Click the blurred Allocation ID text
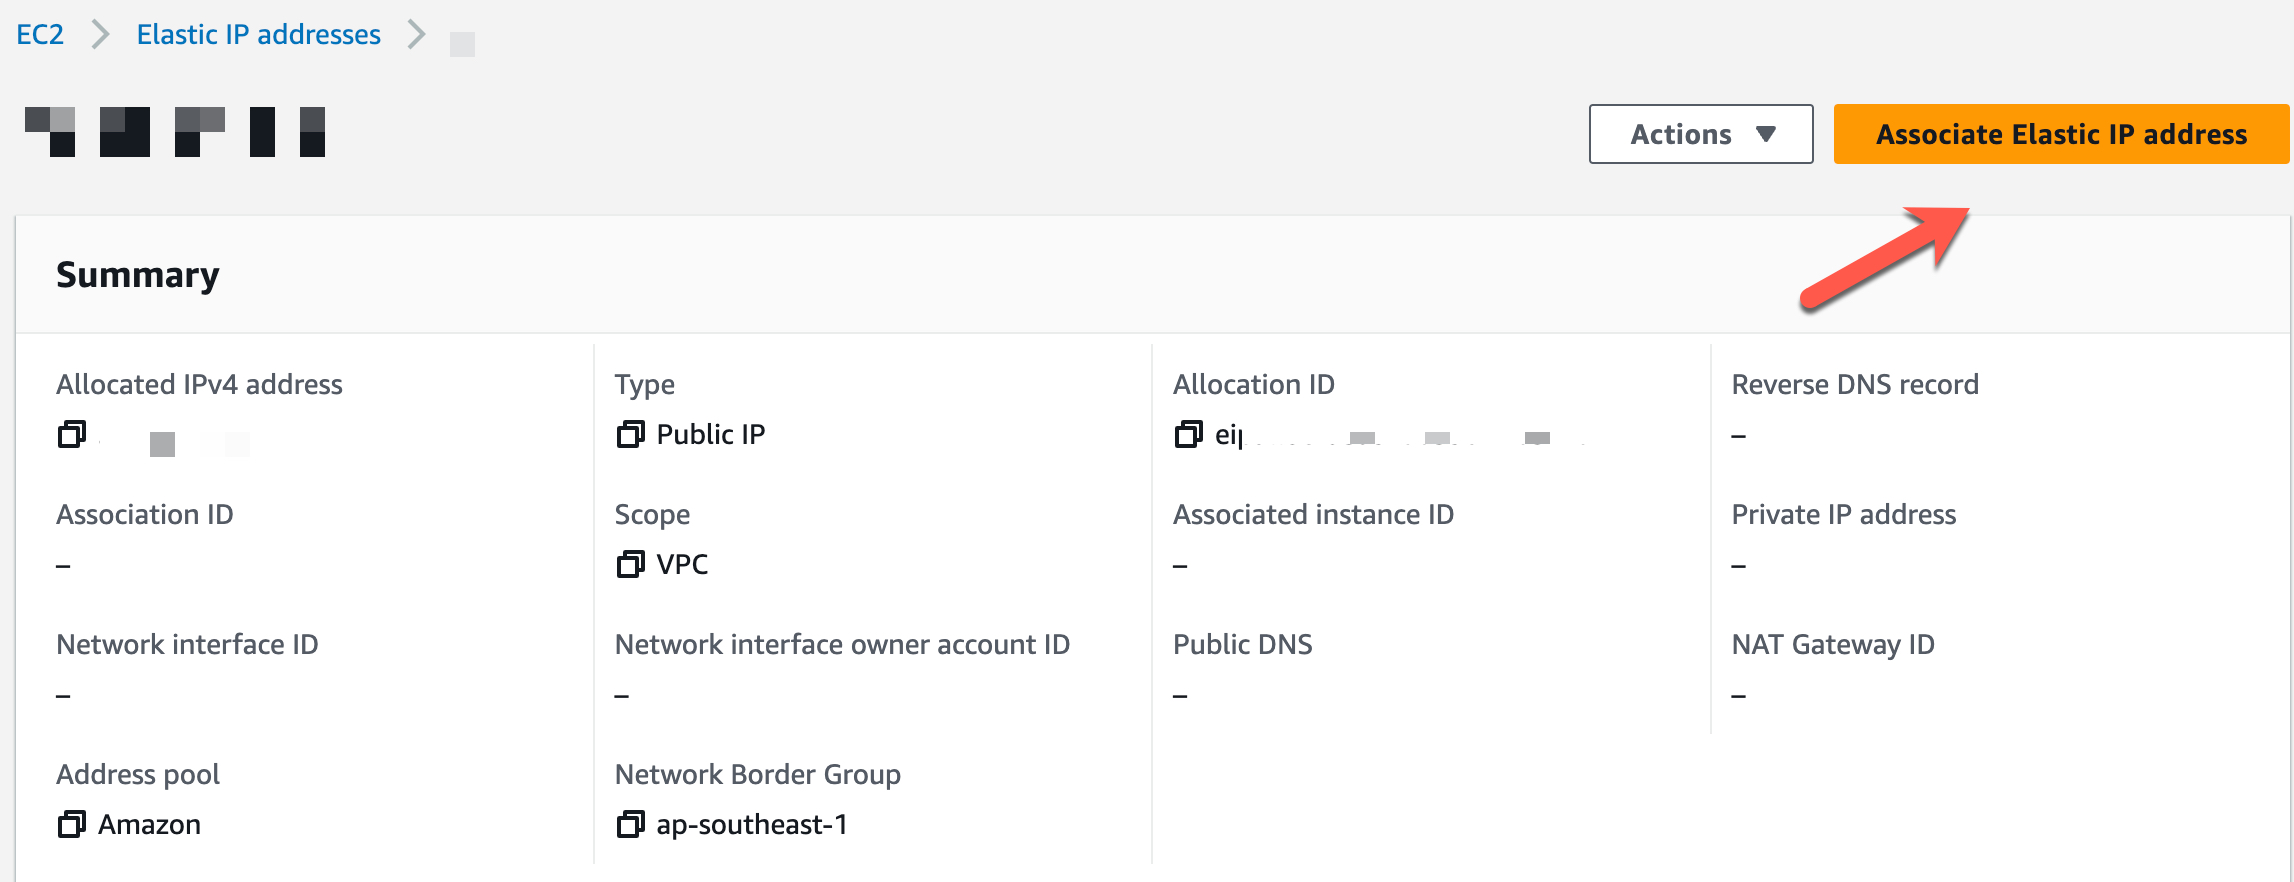2294x882 pixels. (x=1400, y=437)
